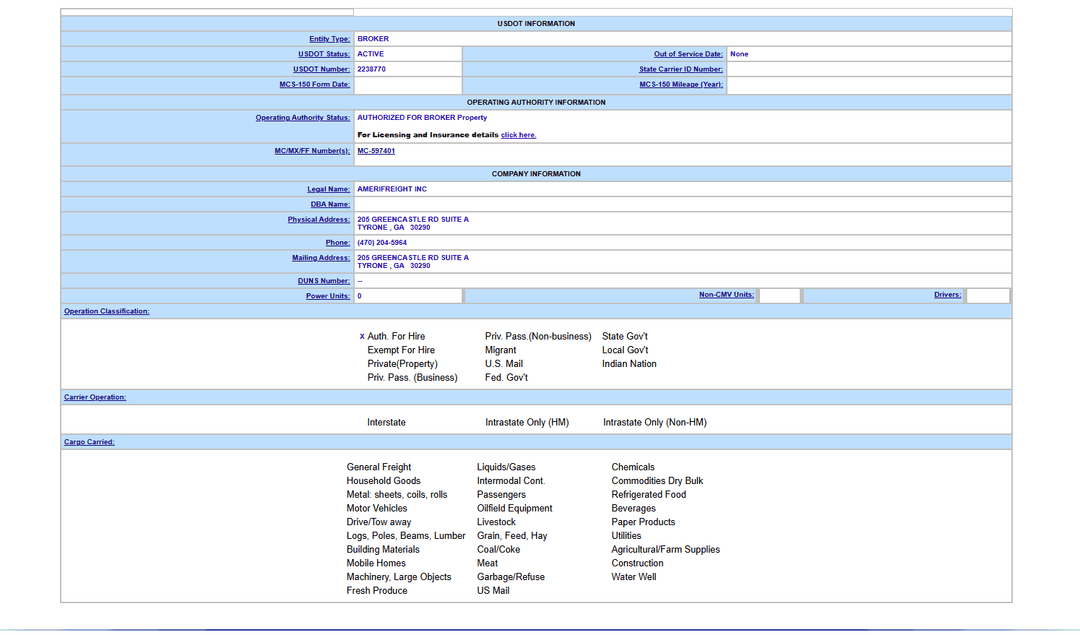Select the 'Paper Products' cargo entry
The width and height of the screenshot is (1080, 635).
[x=643, y=523]
